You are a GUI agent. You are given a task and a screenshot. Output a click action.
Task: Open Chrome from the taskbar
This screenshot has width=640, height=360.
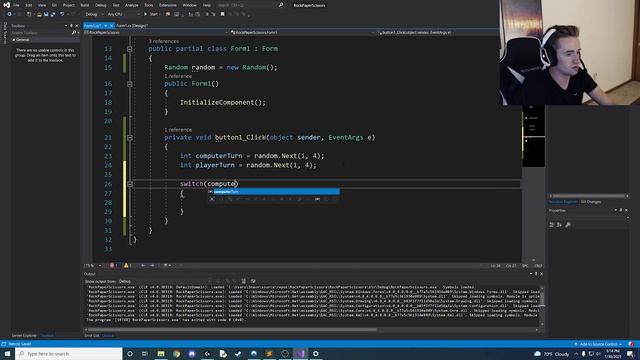(x=176, y=353)
